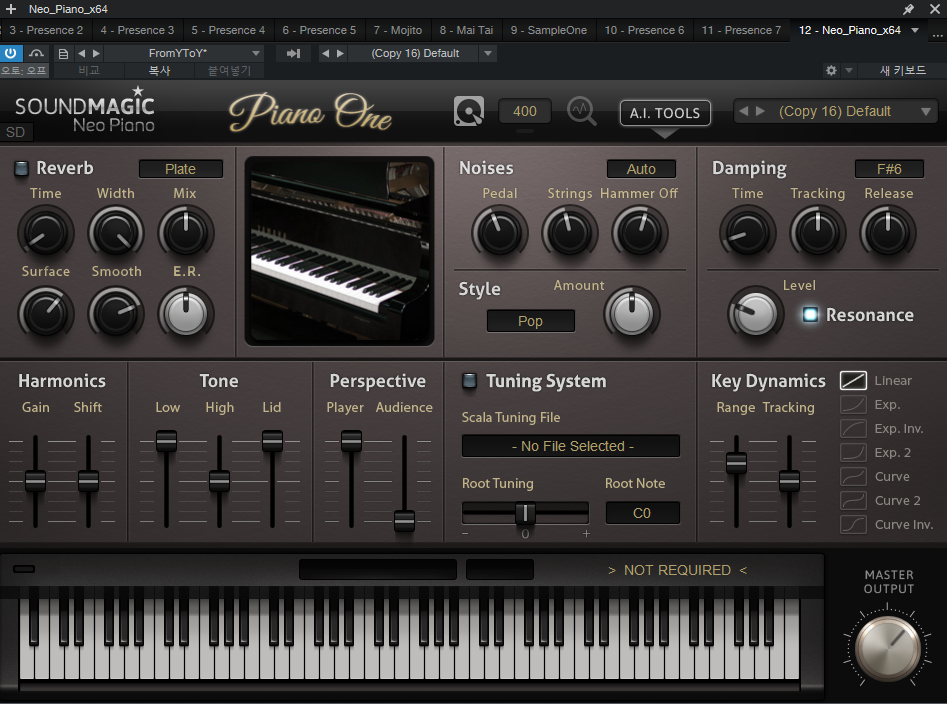This screenshot has width=947, height=704.
Task: Click the 오토: 오프 auto button
Action: pyautogui.click(x=24, y=71)
